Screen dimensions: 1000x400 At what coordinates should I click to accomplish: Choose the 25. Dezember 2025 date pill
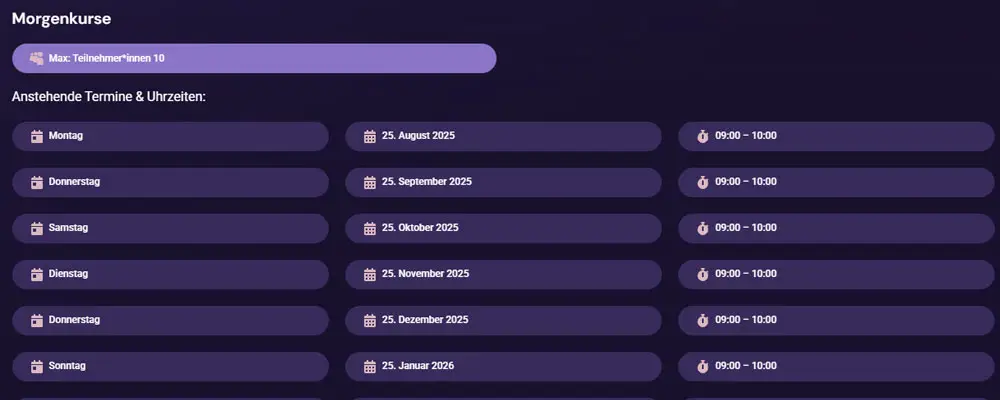point(503,320)
